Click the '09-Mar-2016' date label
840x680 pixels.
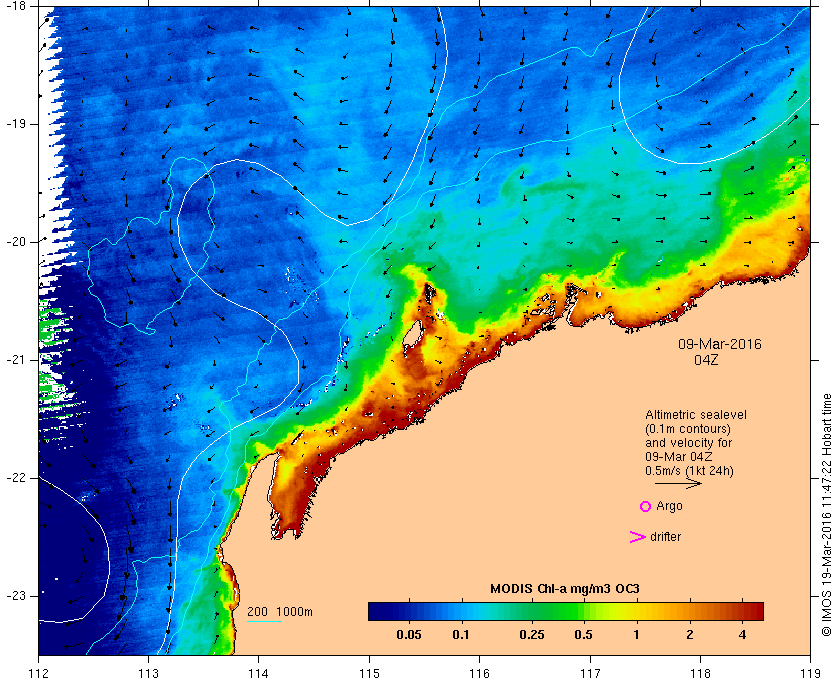click(x=719, y=344)
